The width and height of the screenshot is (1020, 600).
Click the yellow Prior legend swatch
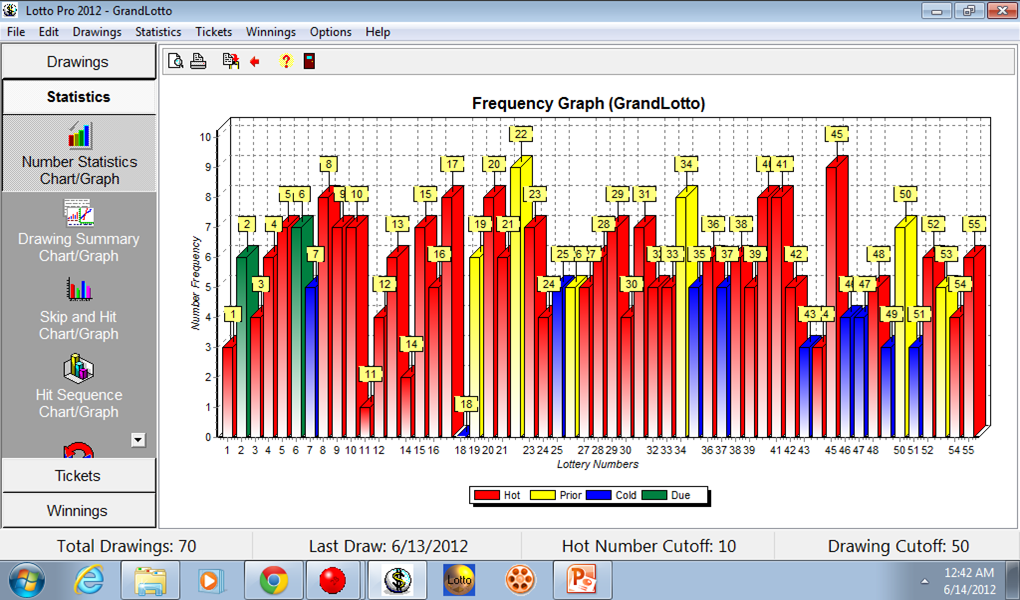coord(543,495)
